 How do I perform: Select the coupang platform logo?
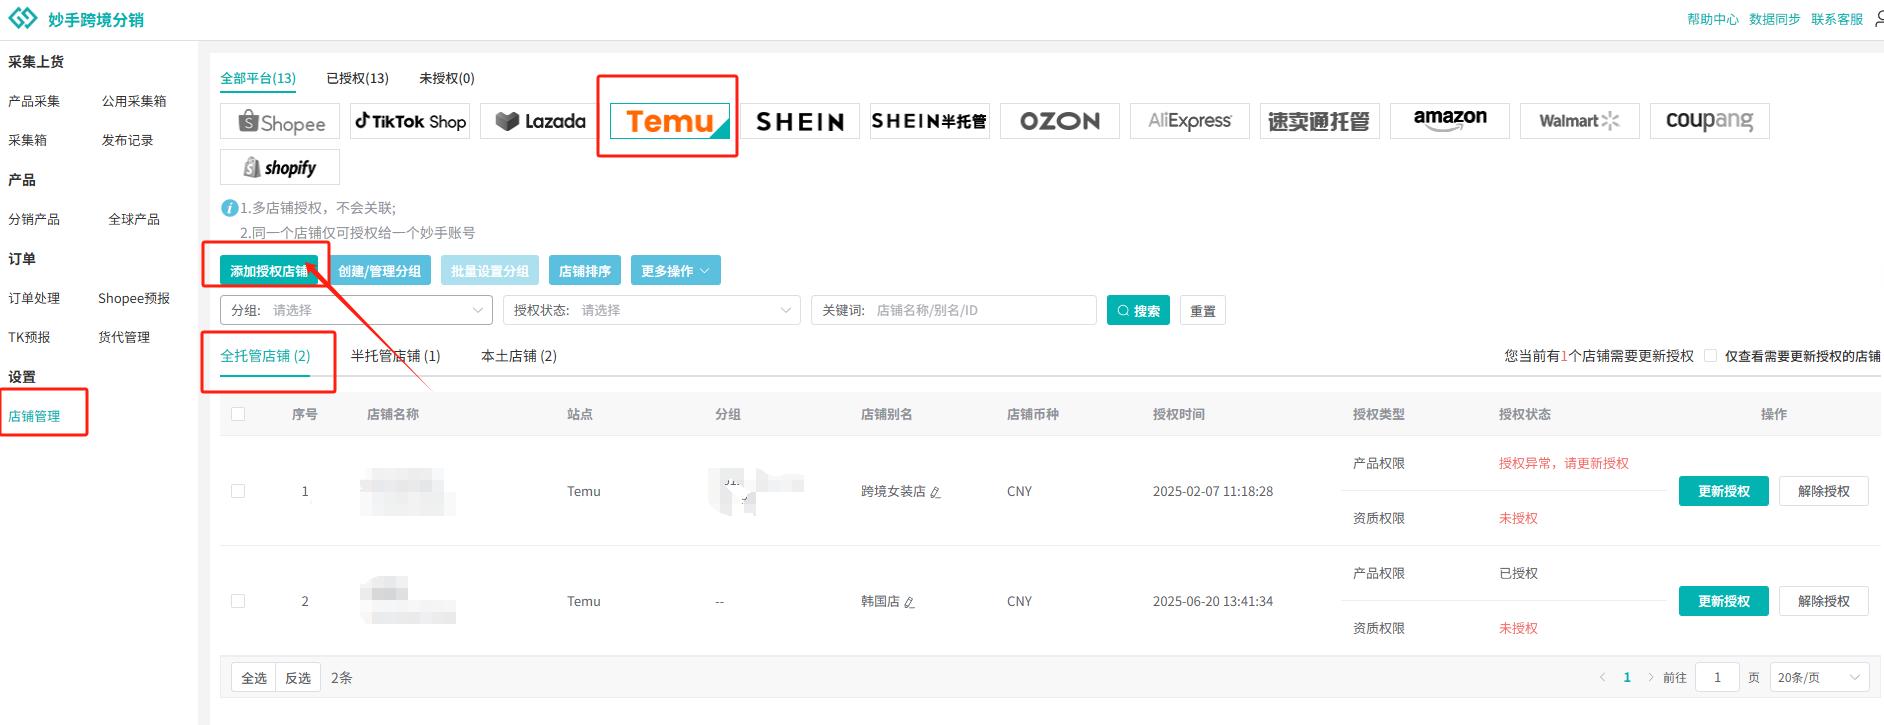coord(1710,121)
